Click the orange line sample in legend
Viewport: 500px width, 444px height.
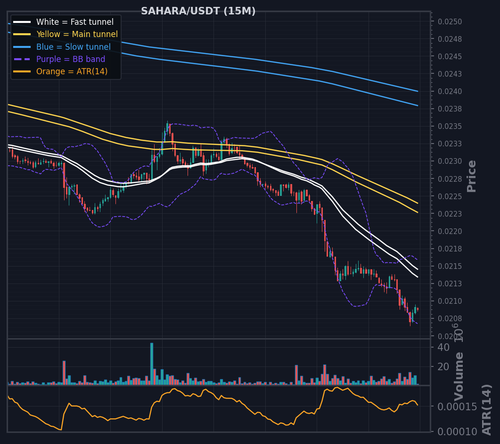pyautogui.click(x=22, y=71)
